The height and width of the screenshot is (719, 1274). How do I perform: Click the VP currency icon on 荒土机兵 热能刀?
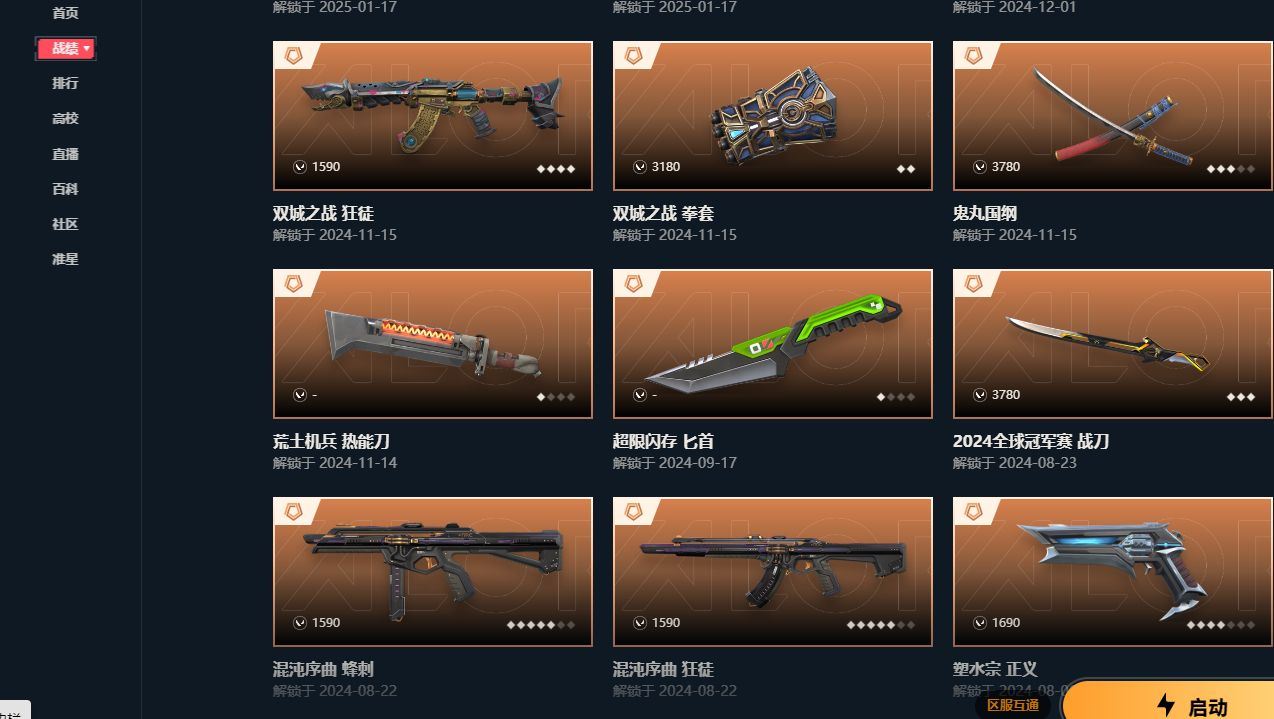pyautogui.click(x=300, y=395)
